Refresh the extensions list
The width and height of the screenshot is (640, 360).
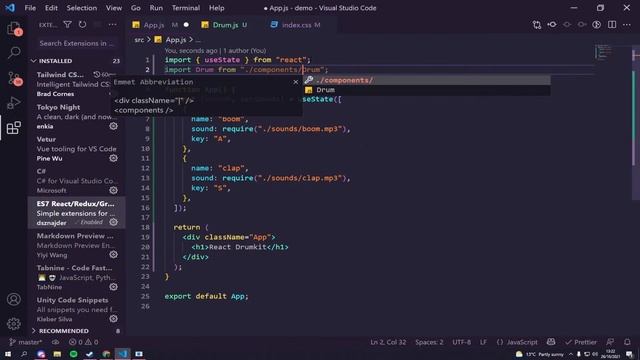[x=82, y=25]
